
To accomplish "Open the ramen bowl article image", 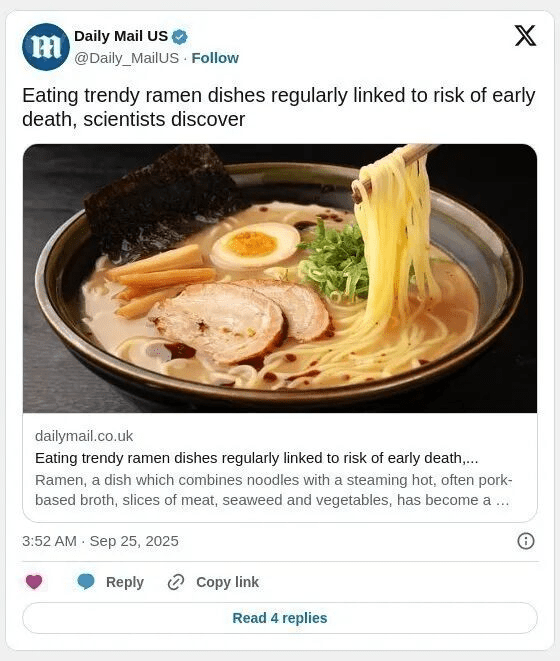I will (280, 278).
